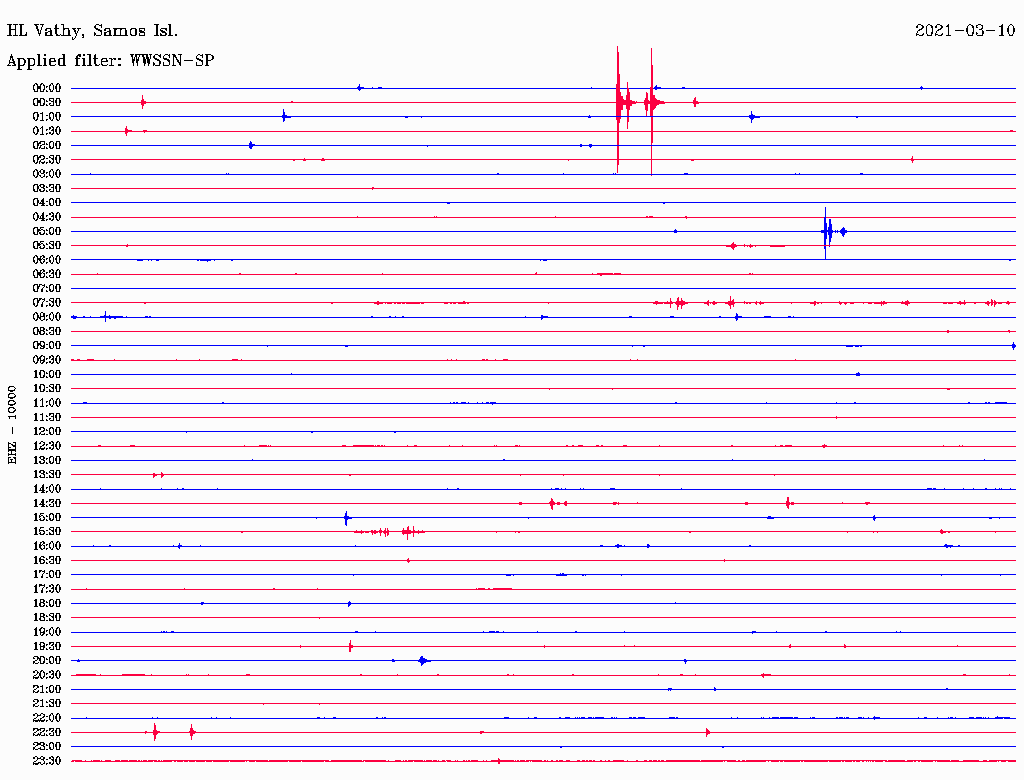
Task: Select the 10:00 time label
Action: (47, 374)
